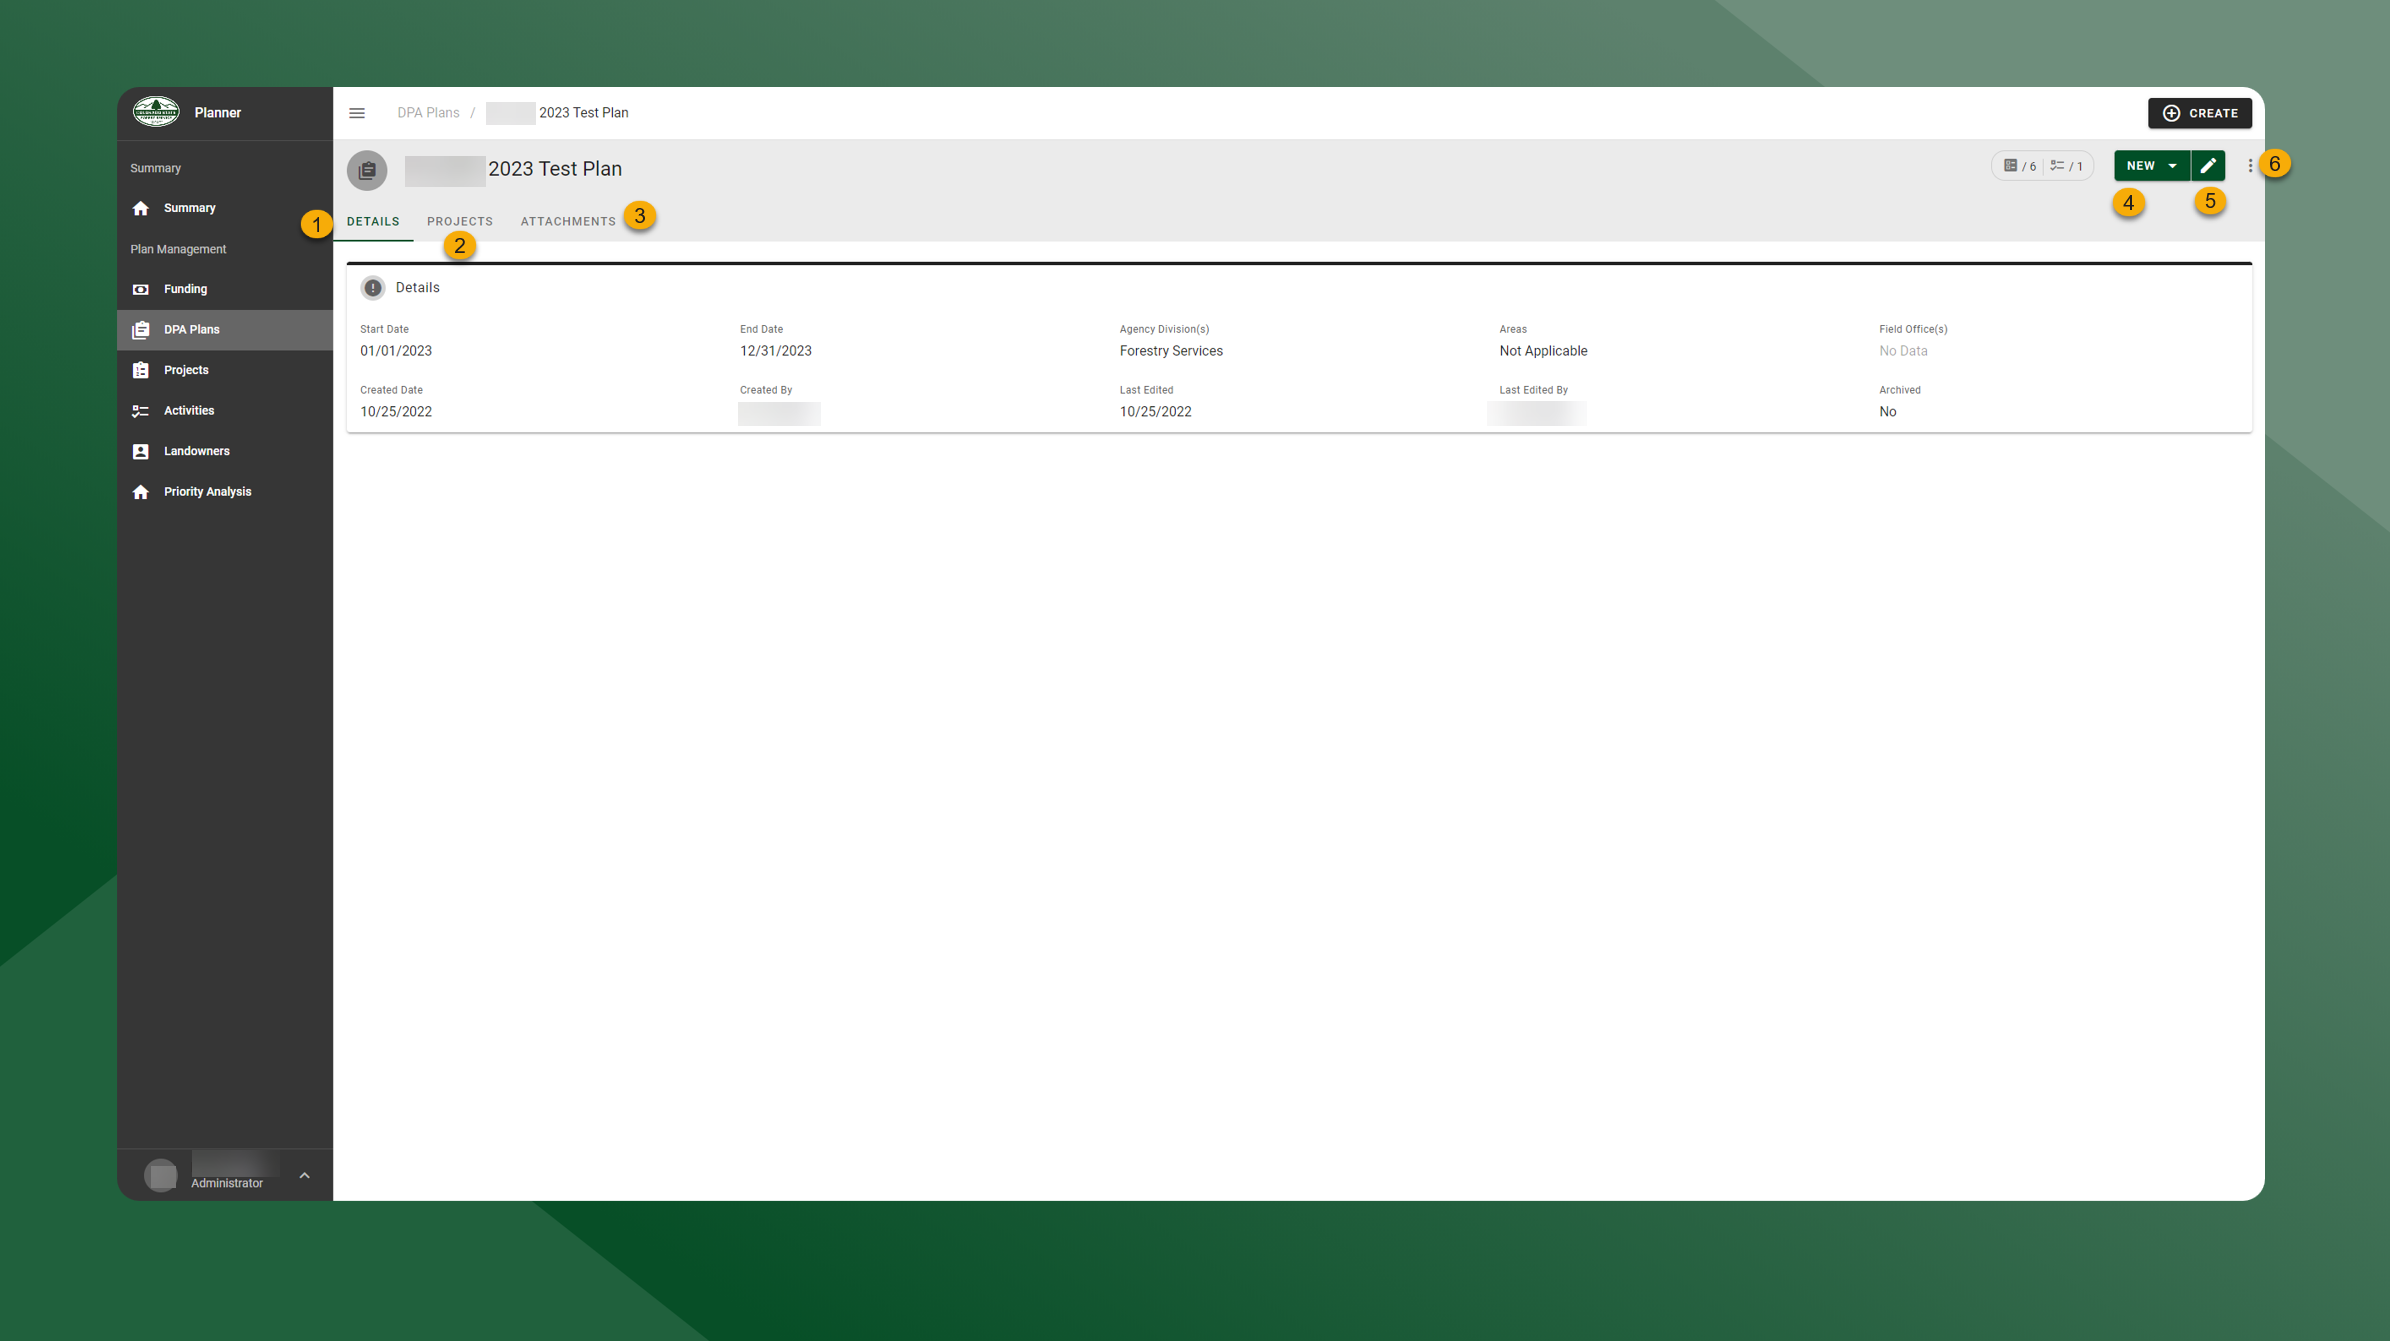Screen dimensions: 2390x1341
Task: Open the three-dot more options icon
Action: (2249, 165)
